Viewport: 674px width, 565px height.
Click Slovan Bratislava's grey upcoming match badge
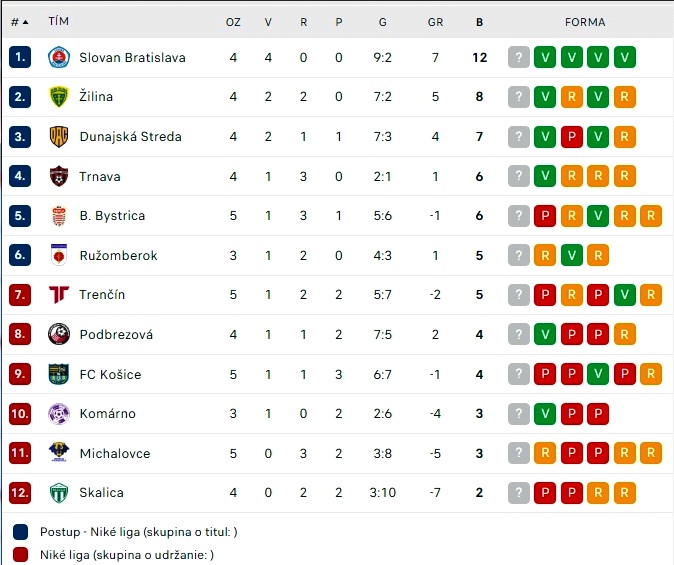click(518, 57)
